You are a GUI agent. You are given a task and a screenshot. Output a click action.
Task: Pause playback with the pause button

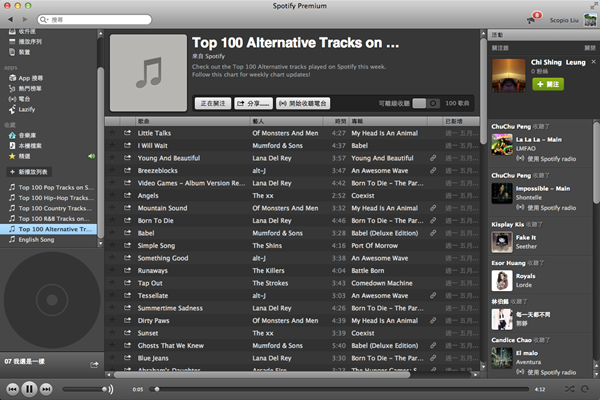[x=29, y=389]
